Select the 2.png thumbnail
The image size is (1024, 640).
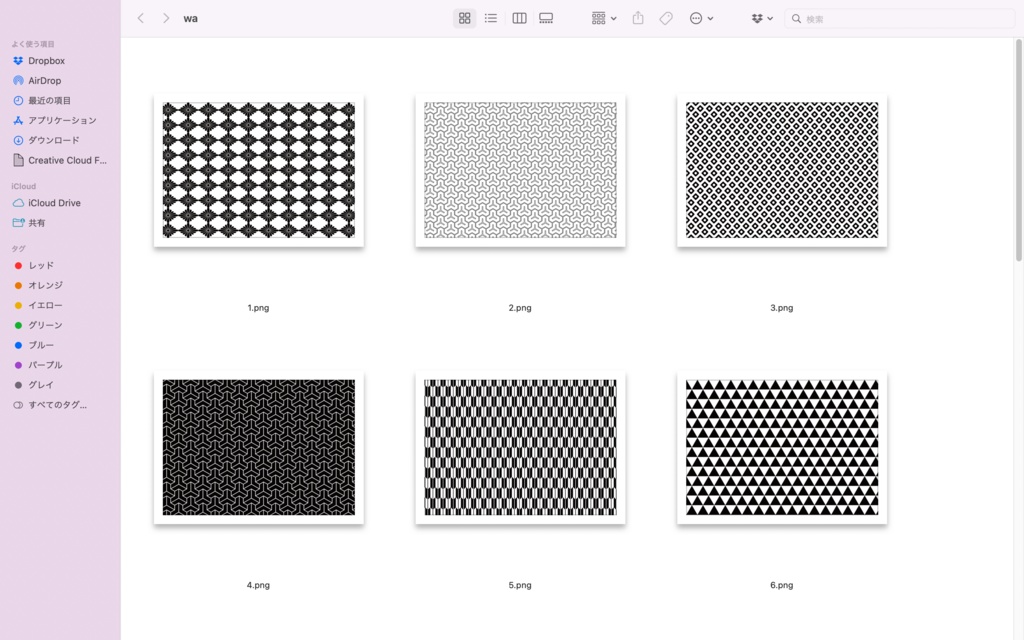click(x=520, y=170)
